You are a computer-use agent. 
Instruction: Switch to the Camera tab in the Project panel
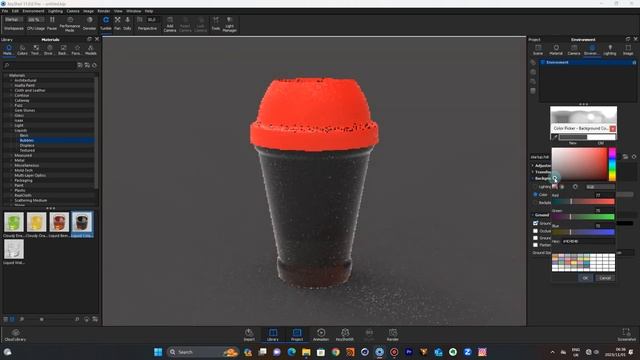point(573,50)
